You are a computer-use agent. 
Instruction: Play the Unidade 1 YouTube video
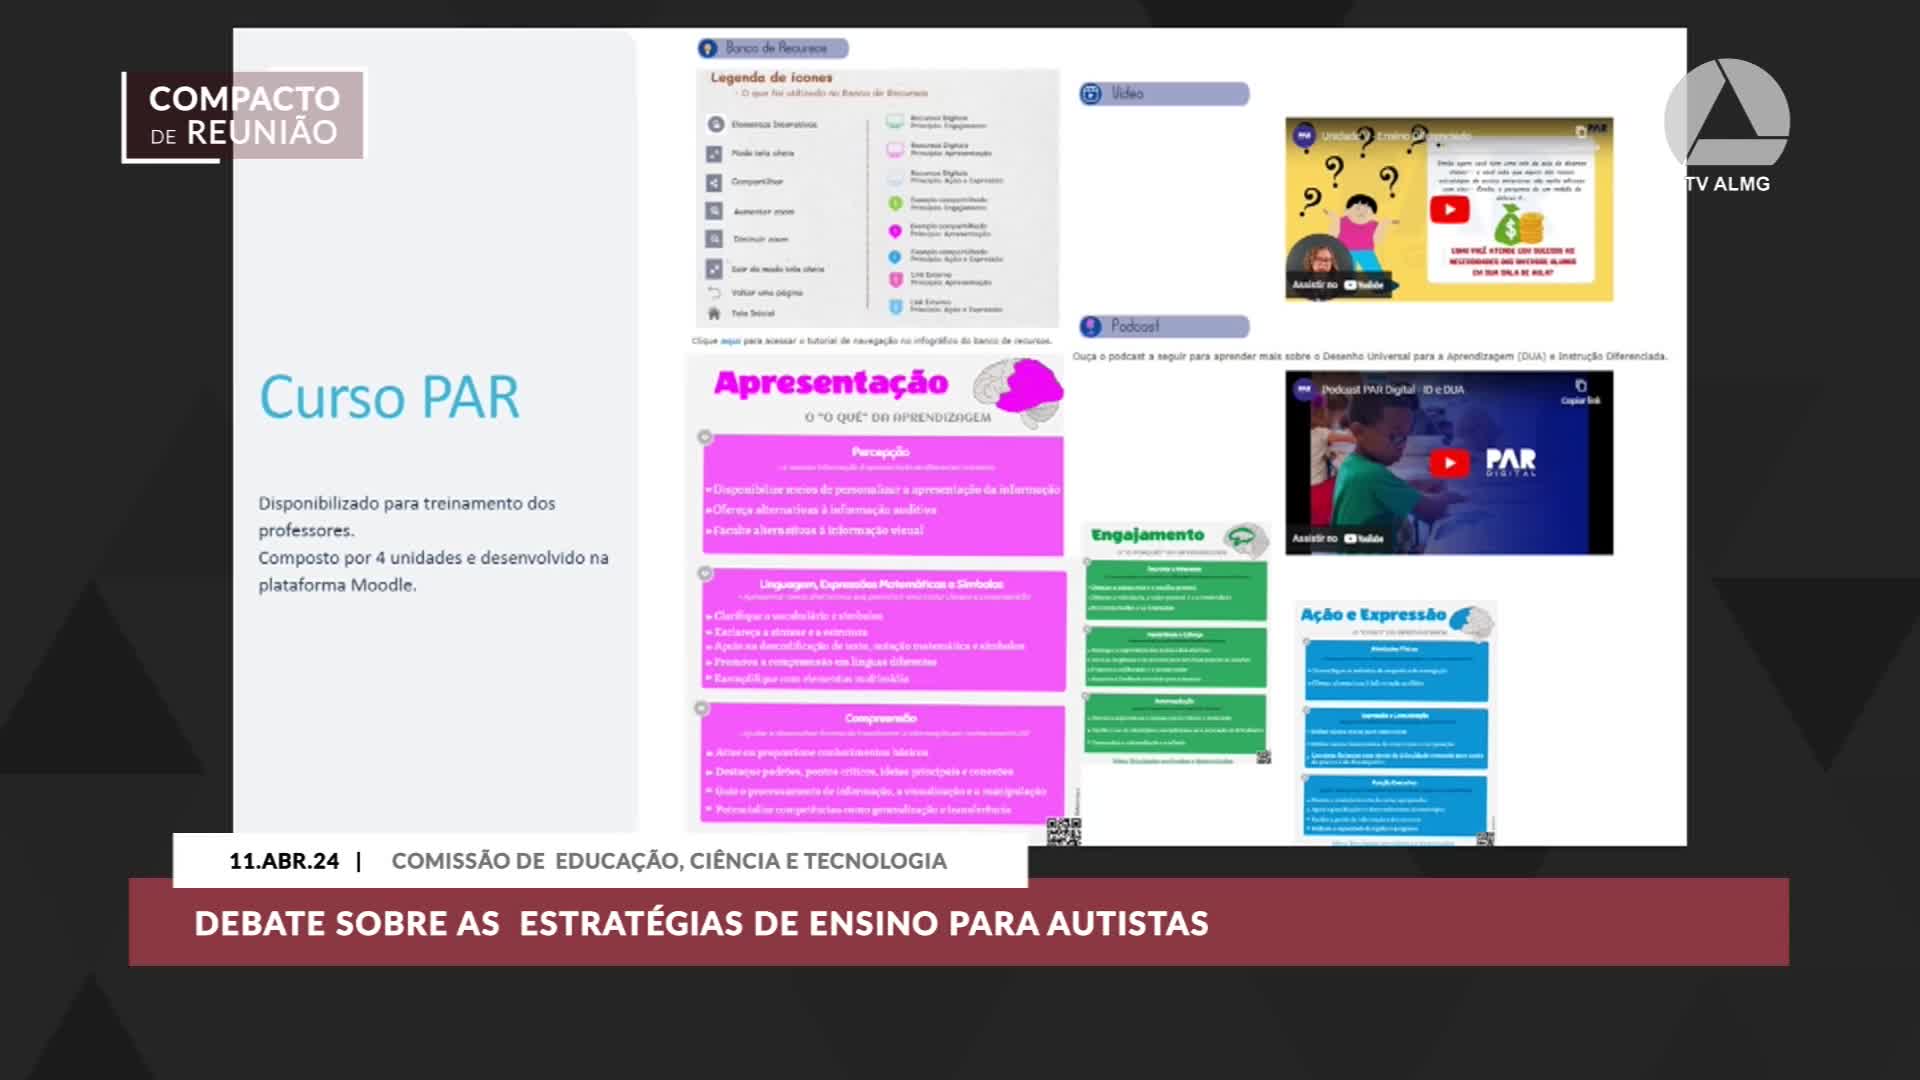pyautogui.click(x=1448, y=209)
